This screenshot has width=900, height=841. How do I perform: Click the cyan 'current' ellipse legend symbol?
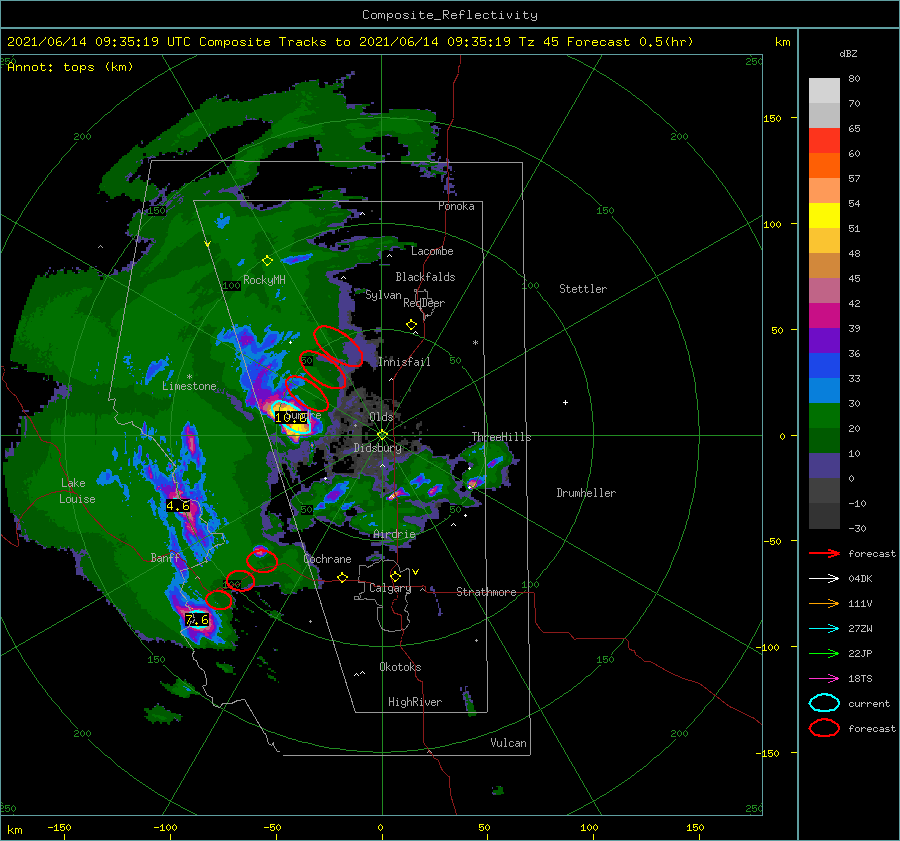[824, 703]
